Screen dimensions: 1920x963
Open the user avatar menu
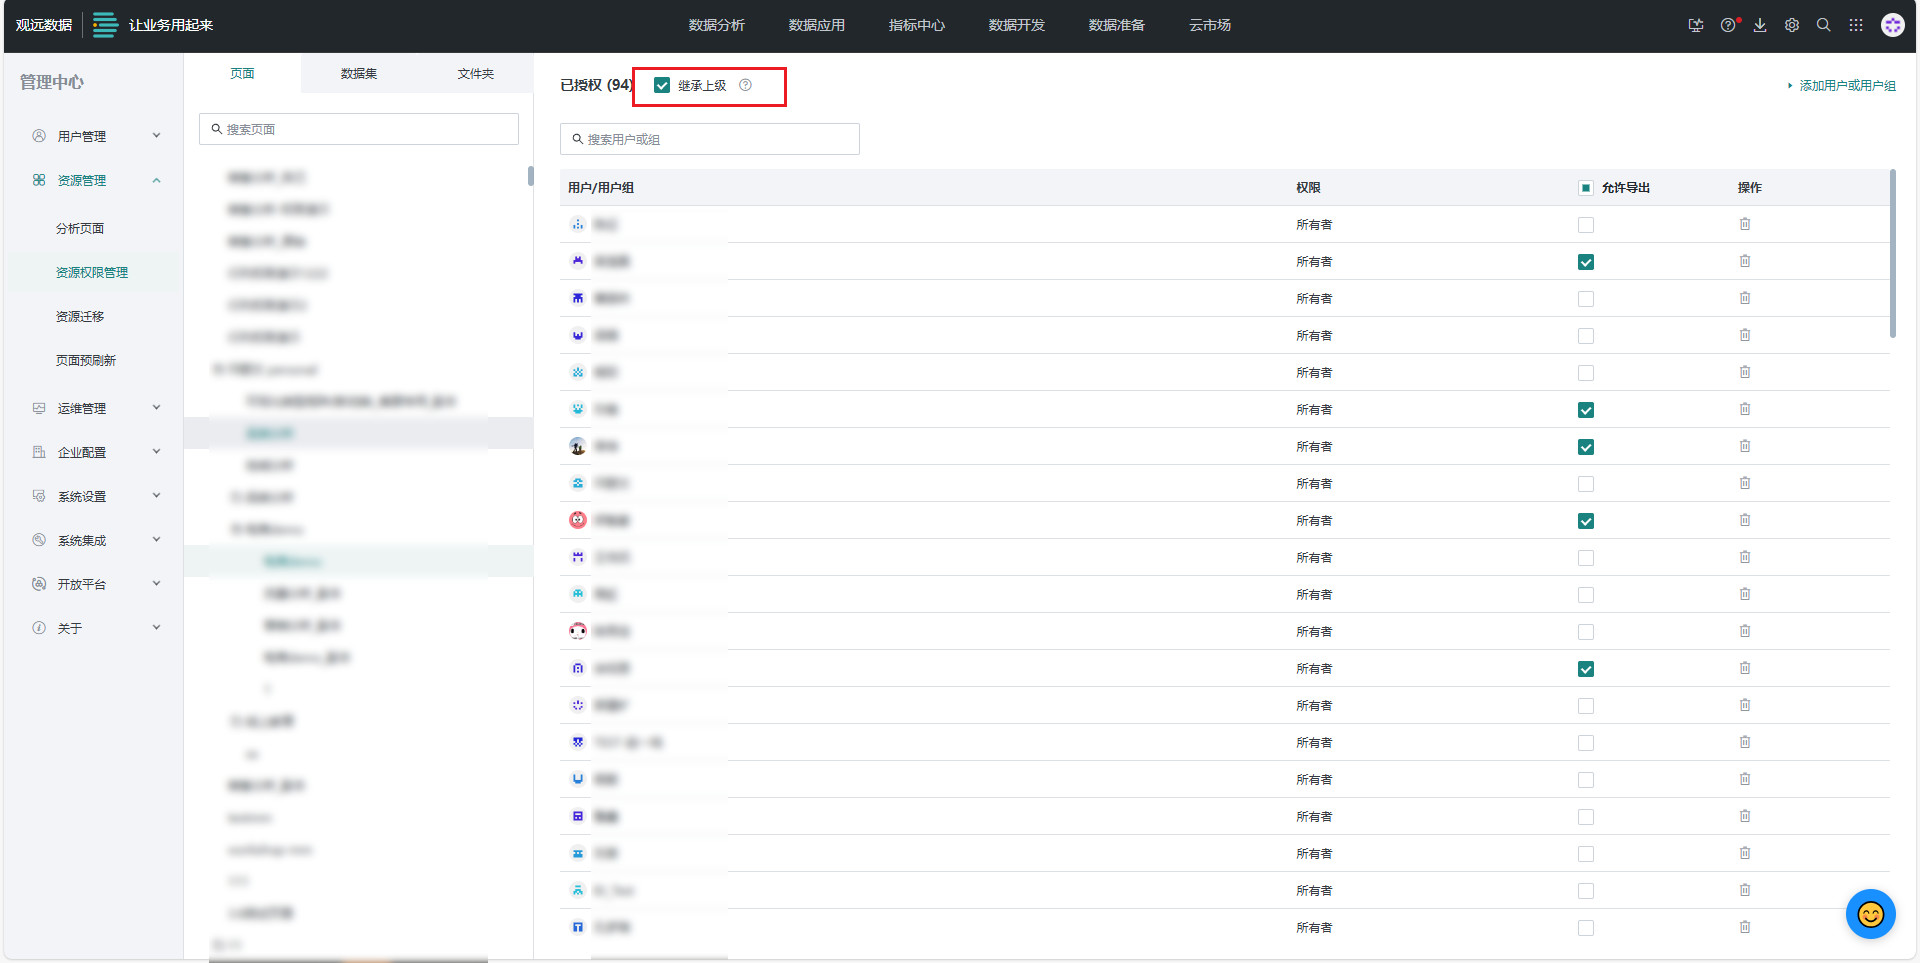click(x=1892, y=25)
